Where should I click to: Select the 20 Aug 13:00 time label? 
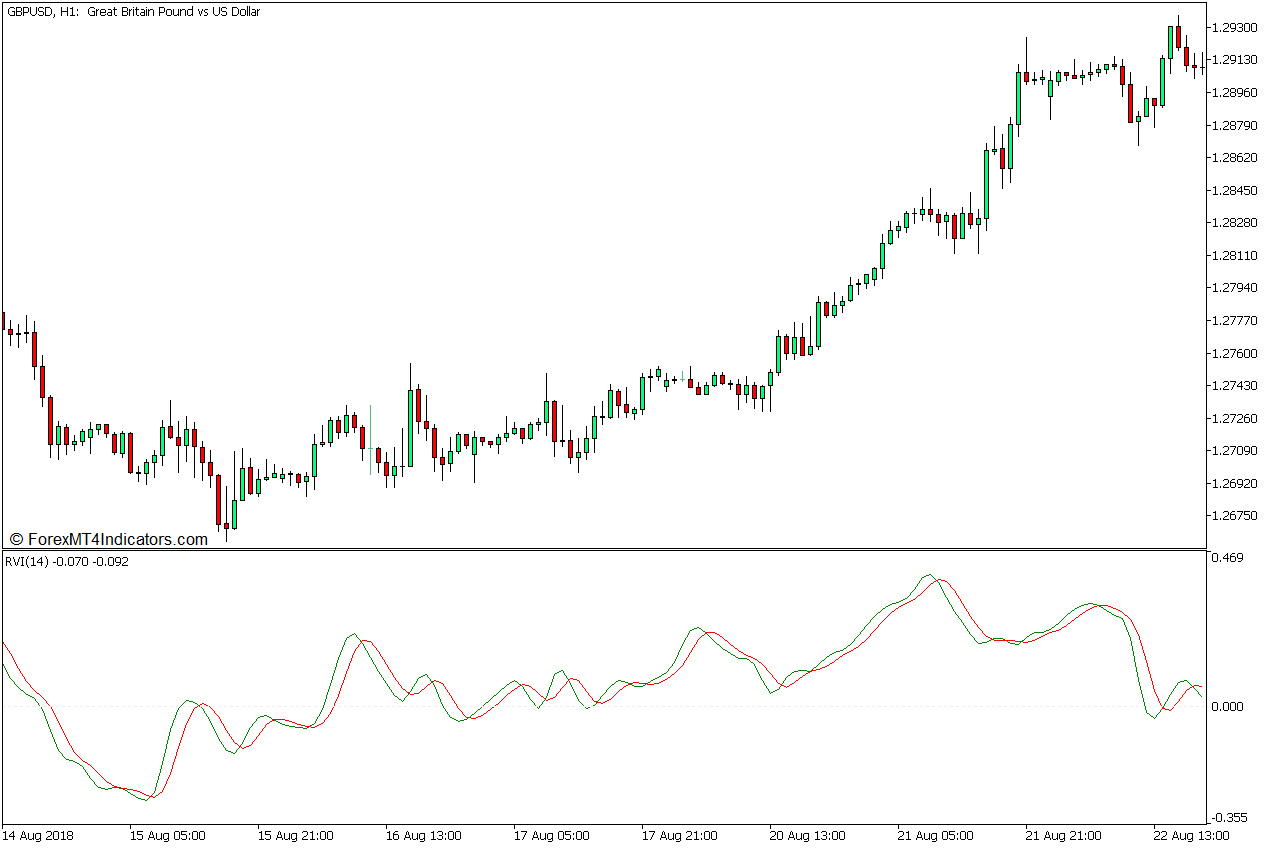(807, 835)
